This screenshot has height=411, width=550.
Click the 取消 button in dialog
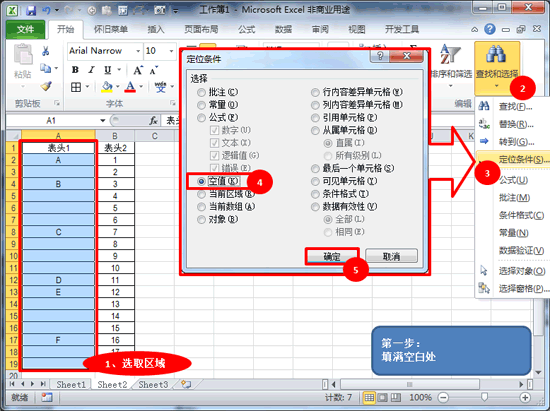pos(391,256)
